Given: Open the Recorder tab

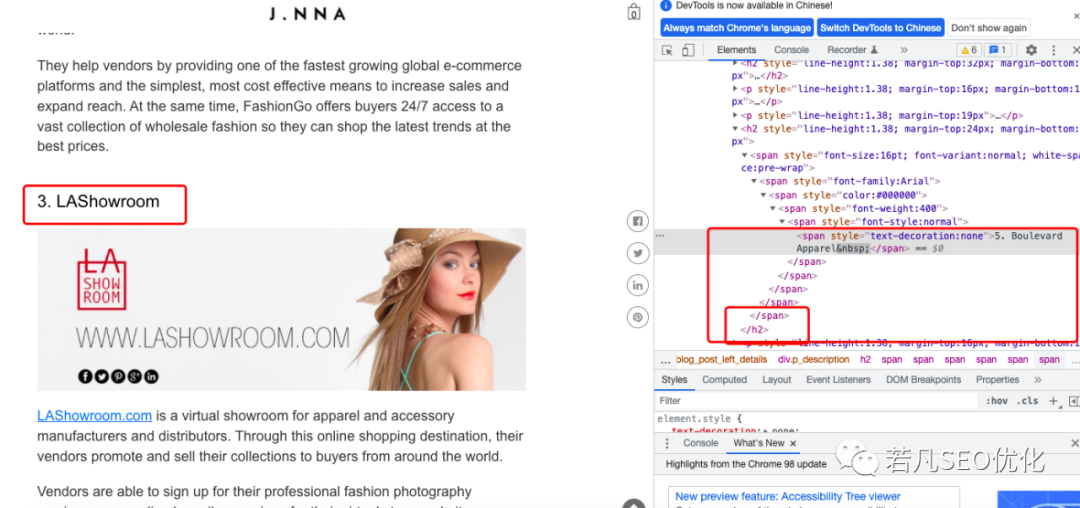Looking at the screenshot, I should (853, 50).
